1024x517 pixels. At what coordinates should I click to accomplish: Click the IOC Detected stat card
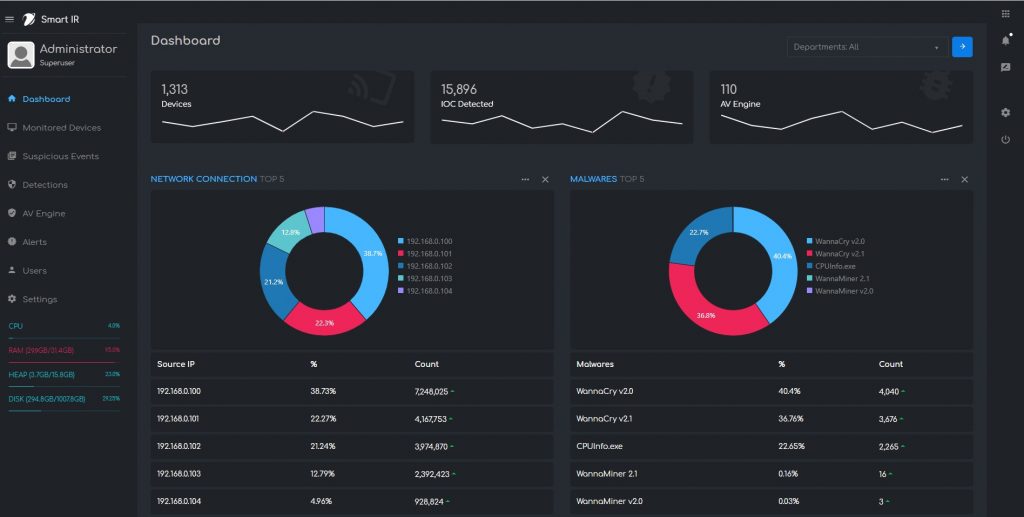[x=561, y=106]
